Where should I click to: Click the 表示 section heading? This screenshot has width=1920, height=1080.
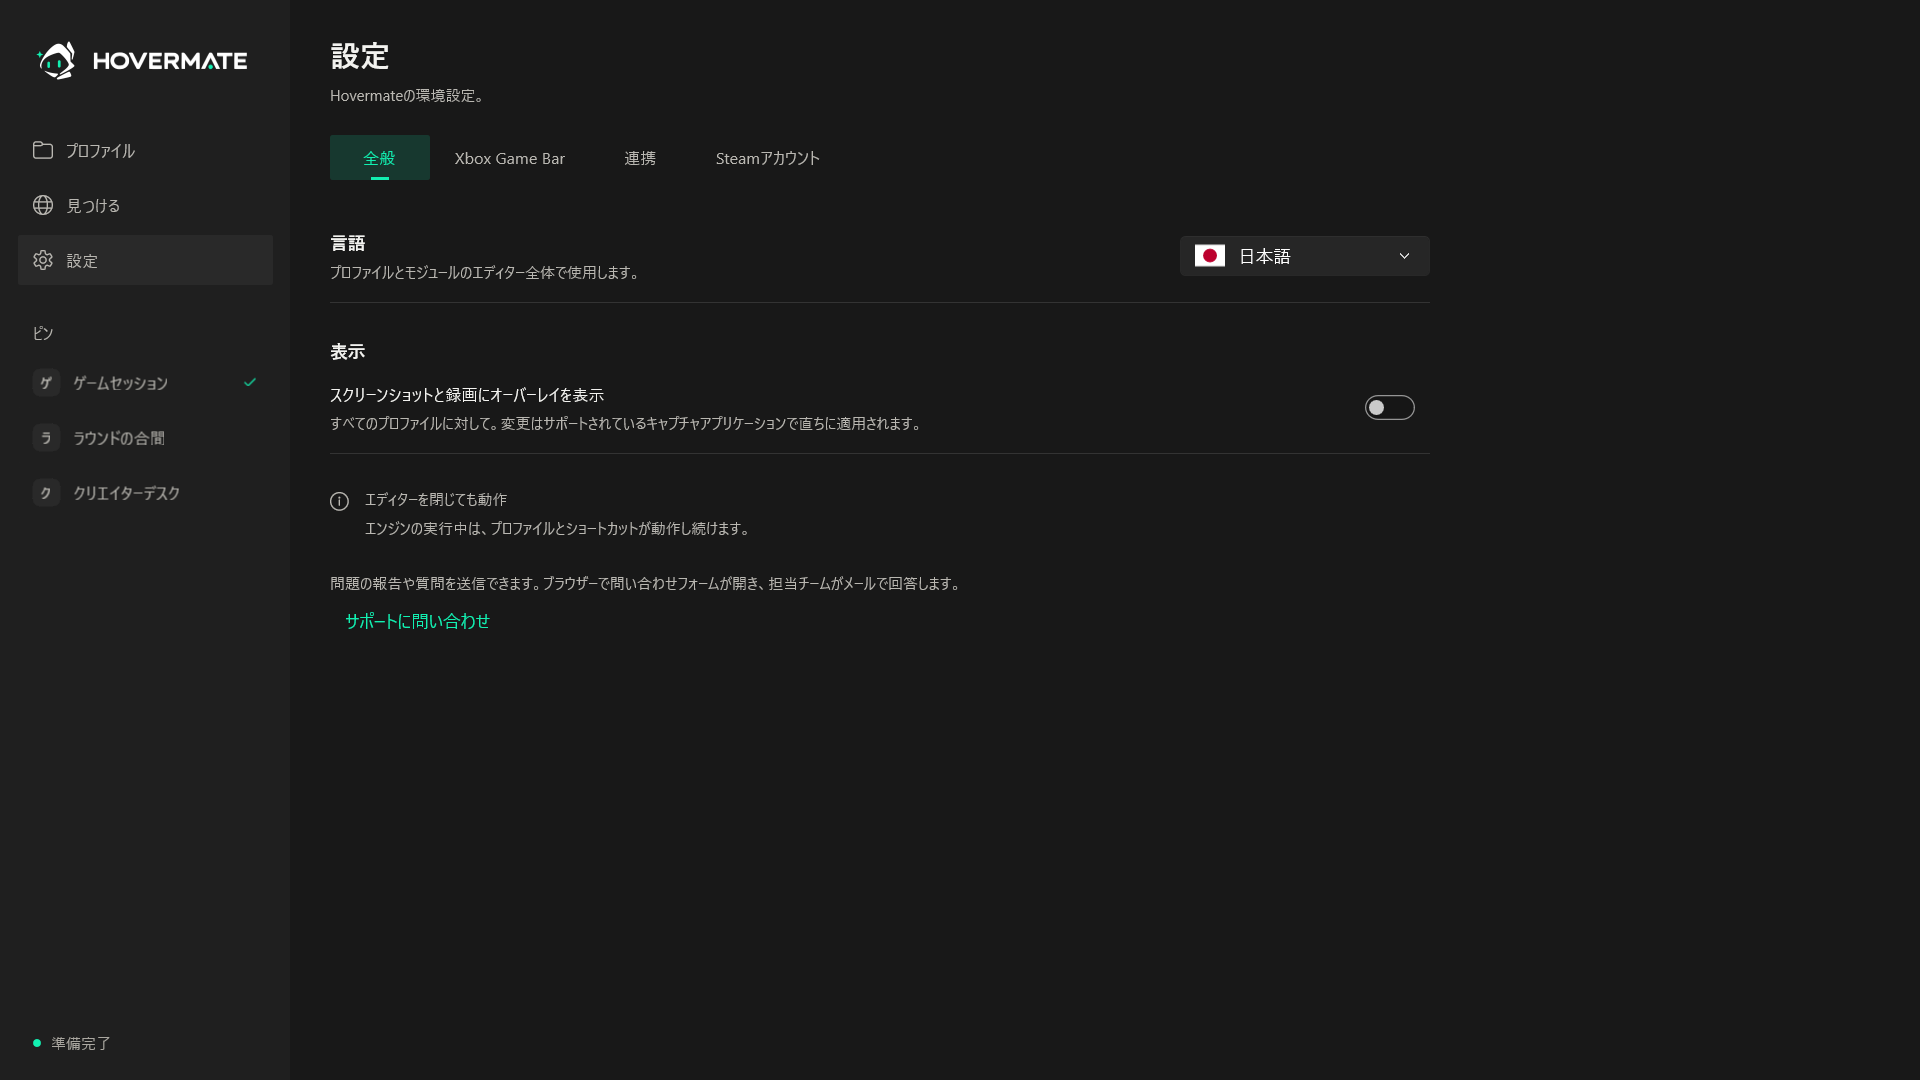348,352
